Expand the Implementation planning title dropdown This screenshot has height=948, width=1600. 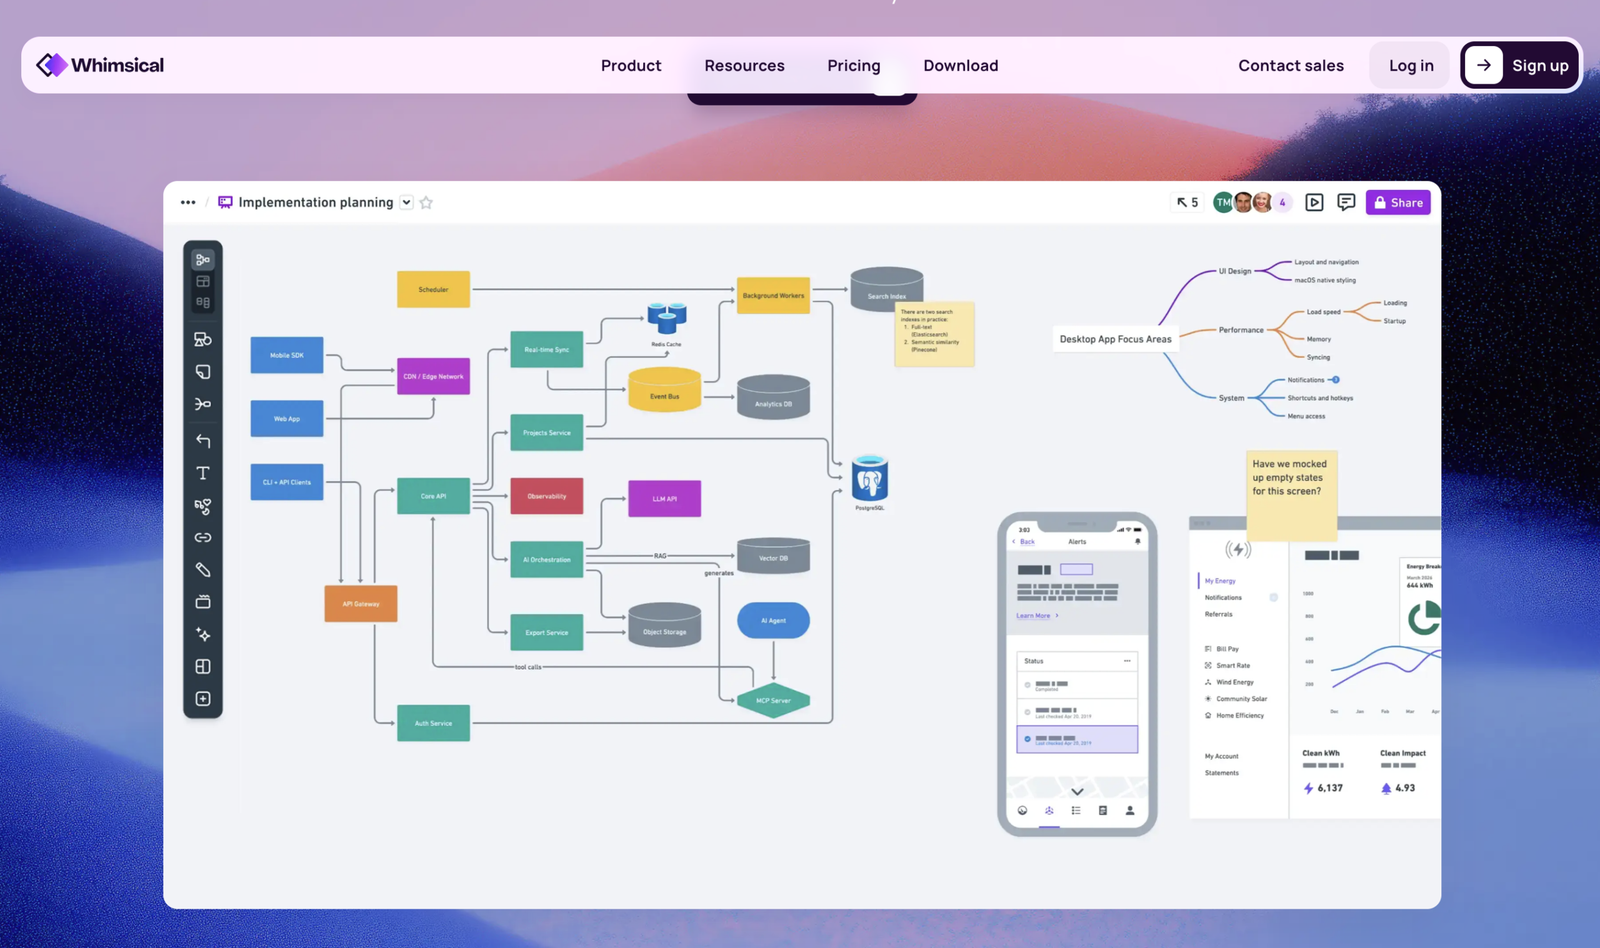click(407, 203)
